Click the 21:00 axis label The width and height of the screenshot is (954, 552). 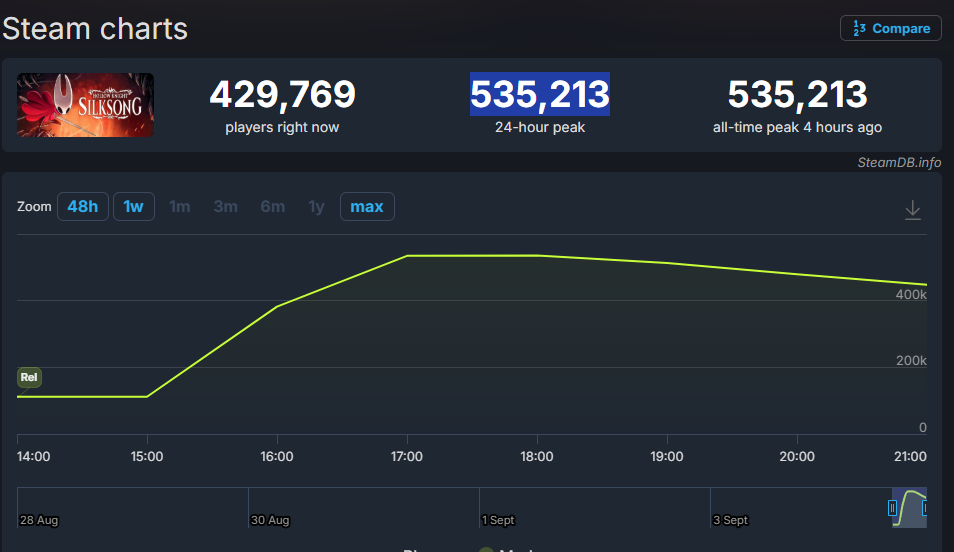point(910,456)
